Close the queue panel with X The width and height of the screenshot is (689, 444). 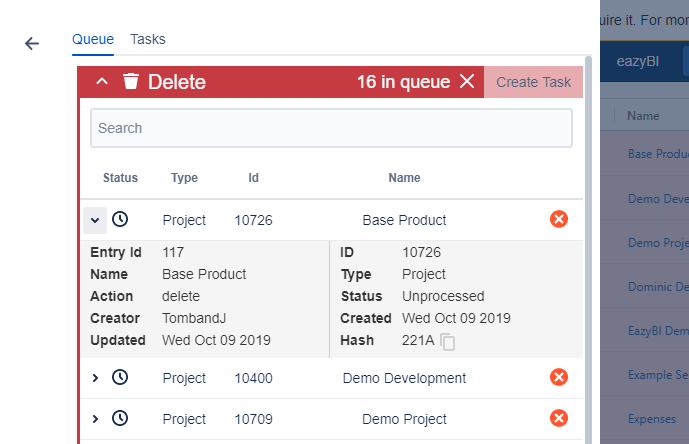click(x=467, y=82)
